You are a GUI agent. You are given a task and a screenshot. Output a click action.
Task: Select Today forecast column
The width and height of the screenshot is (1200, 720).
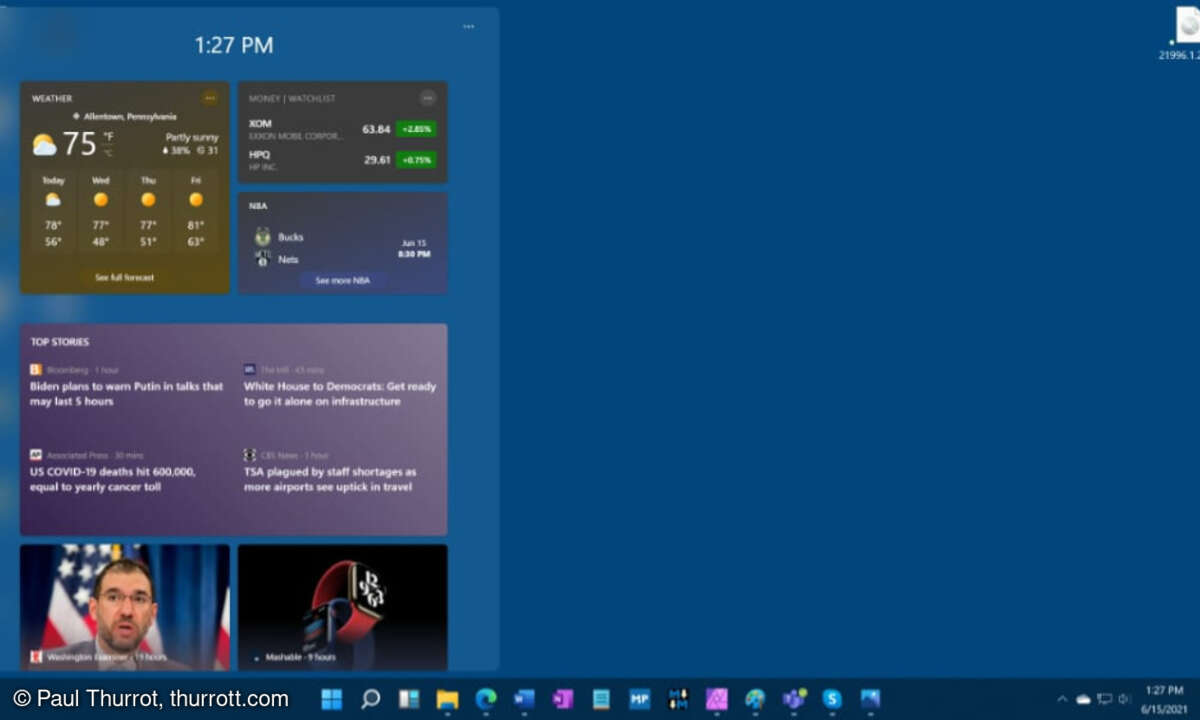(x=53, y=211)
